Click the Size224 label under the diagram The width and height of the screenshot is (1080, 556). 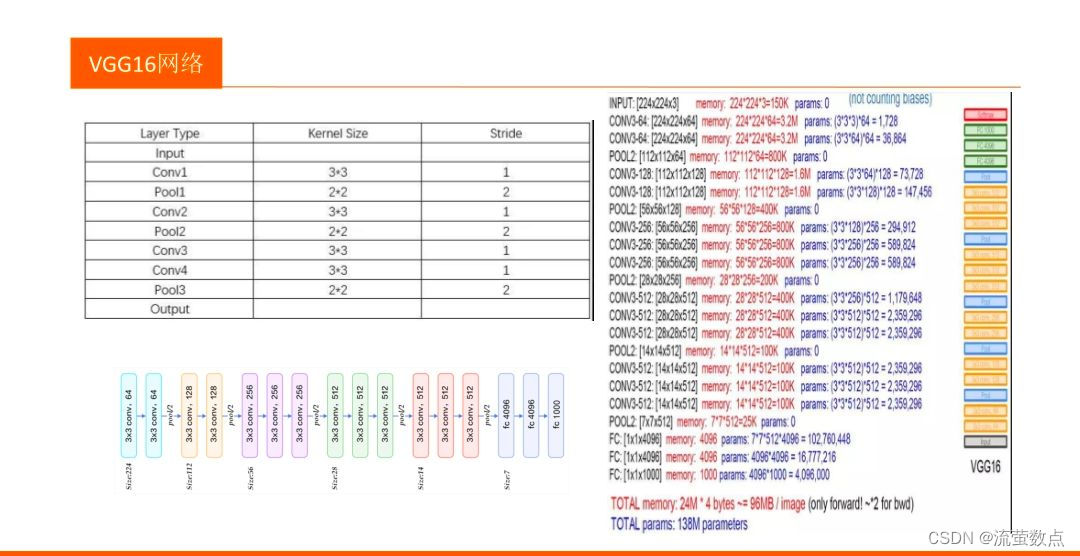click(129, 476)
